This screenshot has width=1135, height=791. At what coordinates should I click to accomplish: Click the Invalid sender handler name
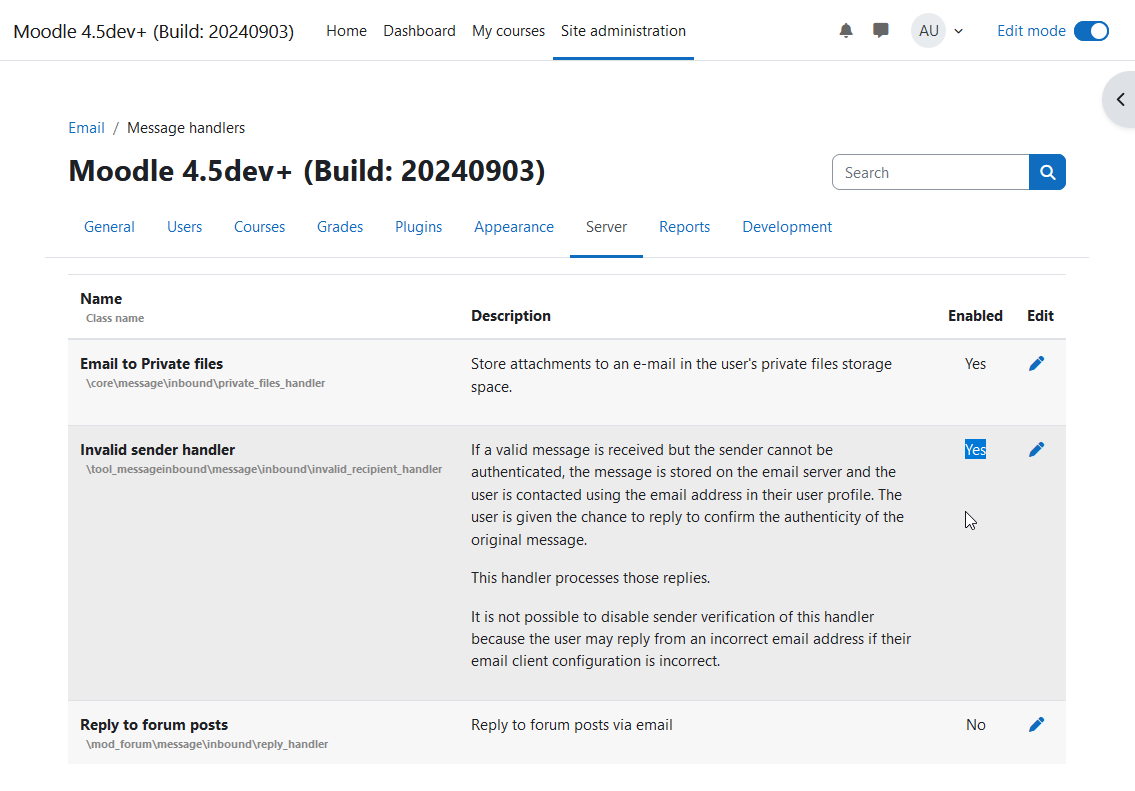tap(157, 449)
